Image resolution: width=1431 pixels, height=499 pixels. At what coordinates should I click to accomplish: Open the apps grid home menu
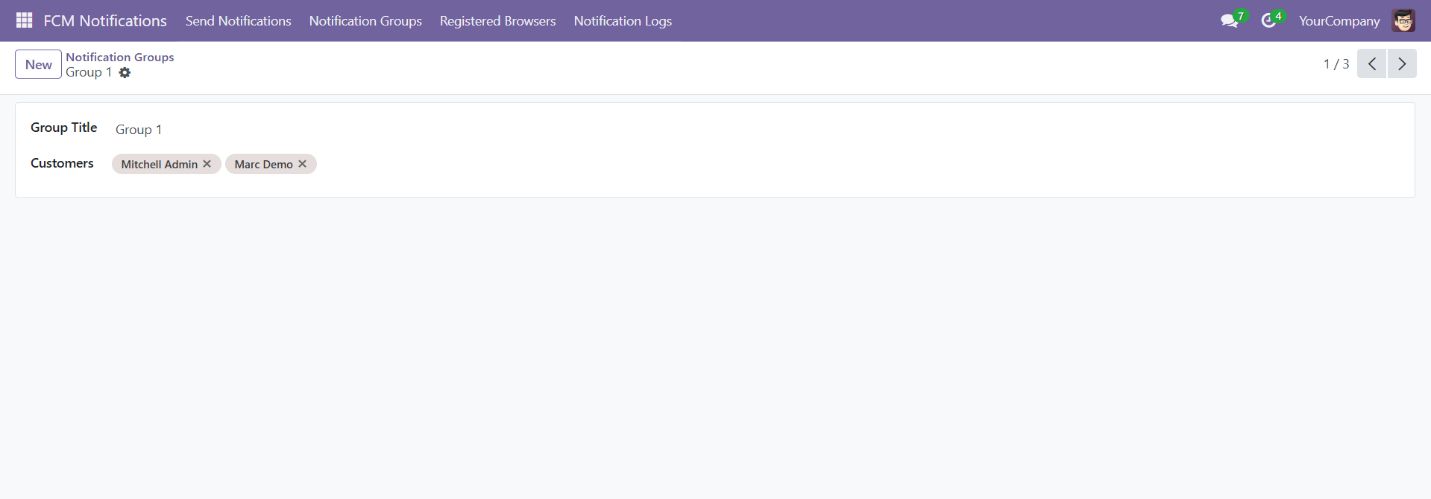[x=24, y=20]
